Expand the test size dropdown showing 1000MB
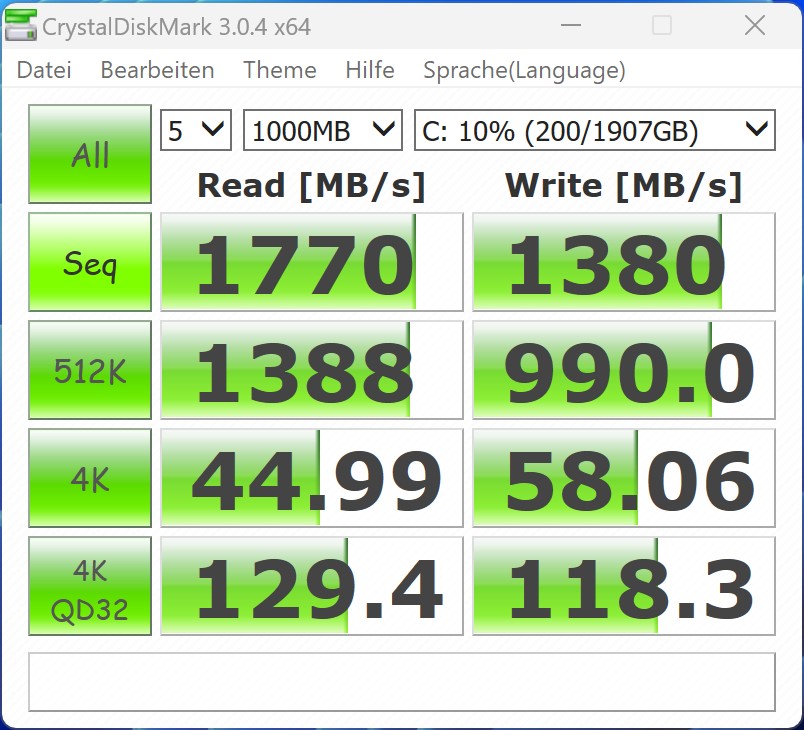804x730 pixels. coord(323,130)
